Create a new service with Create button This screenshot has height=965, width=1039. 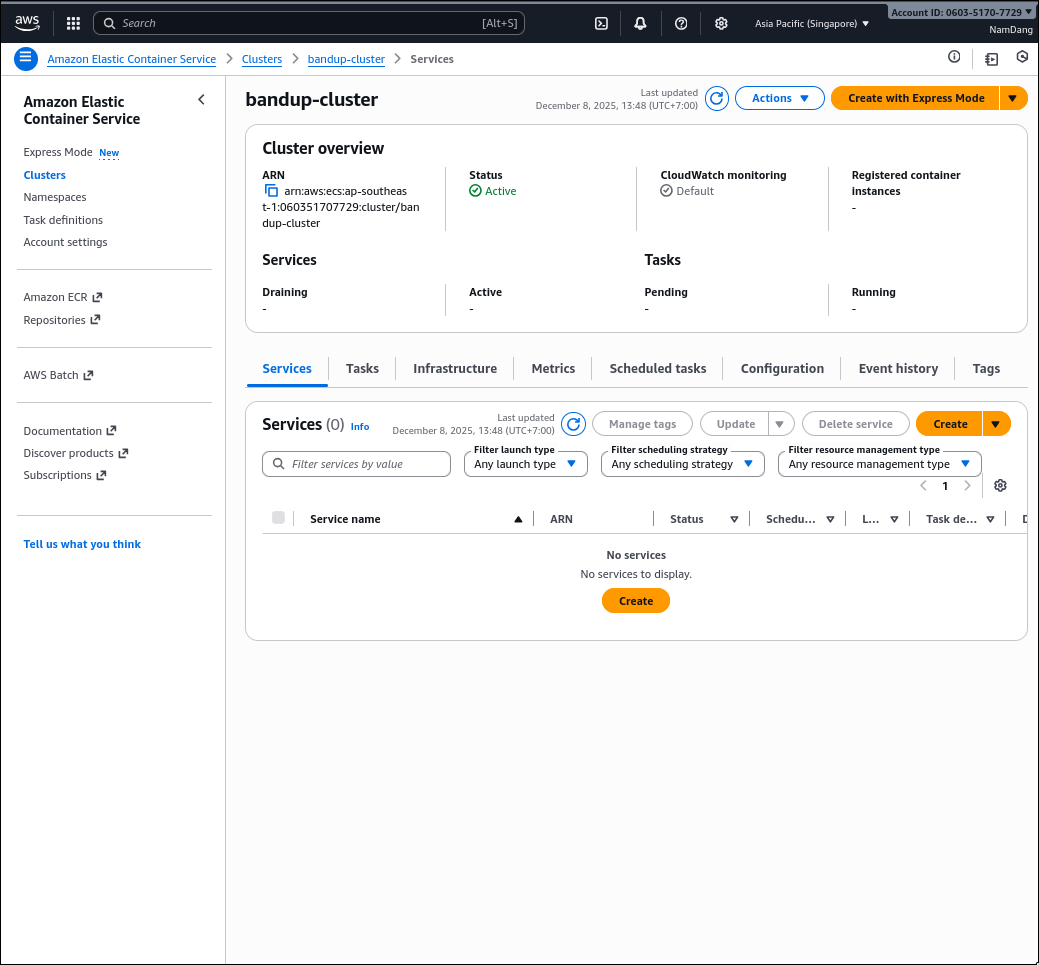click(948, 423)
